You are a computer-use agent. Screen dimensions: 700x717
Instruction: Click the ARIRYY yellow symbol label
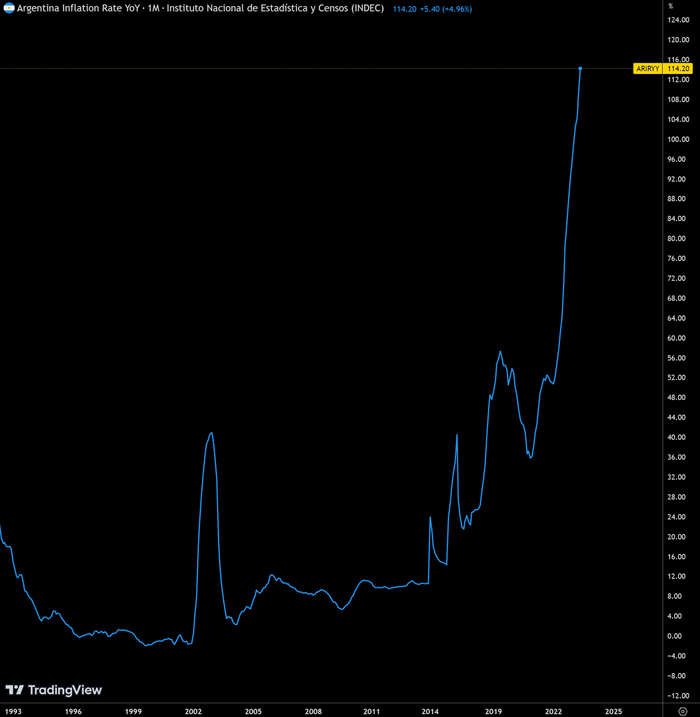pyautogui.click(x=648, y=69)
